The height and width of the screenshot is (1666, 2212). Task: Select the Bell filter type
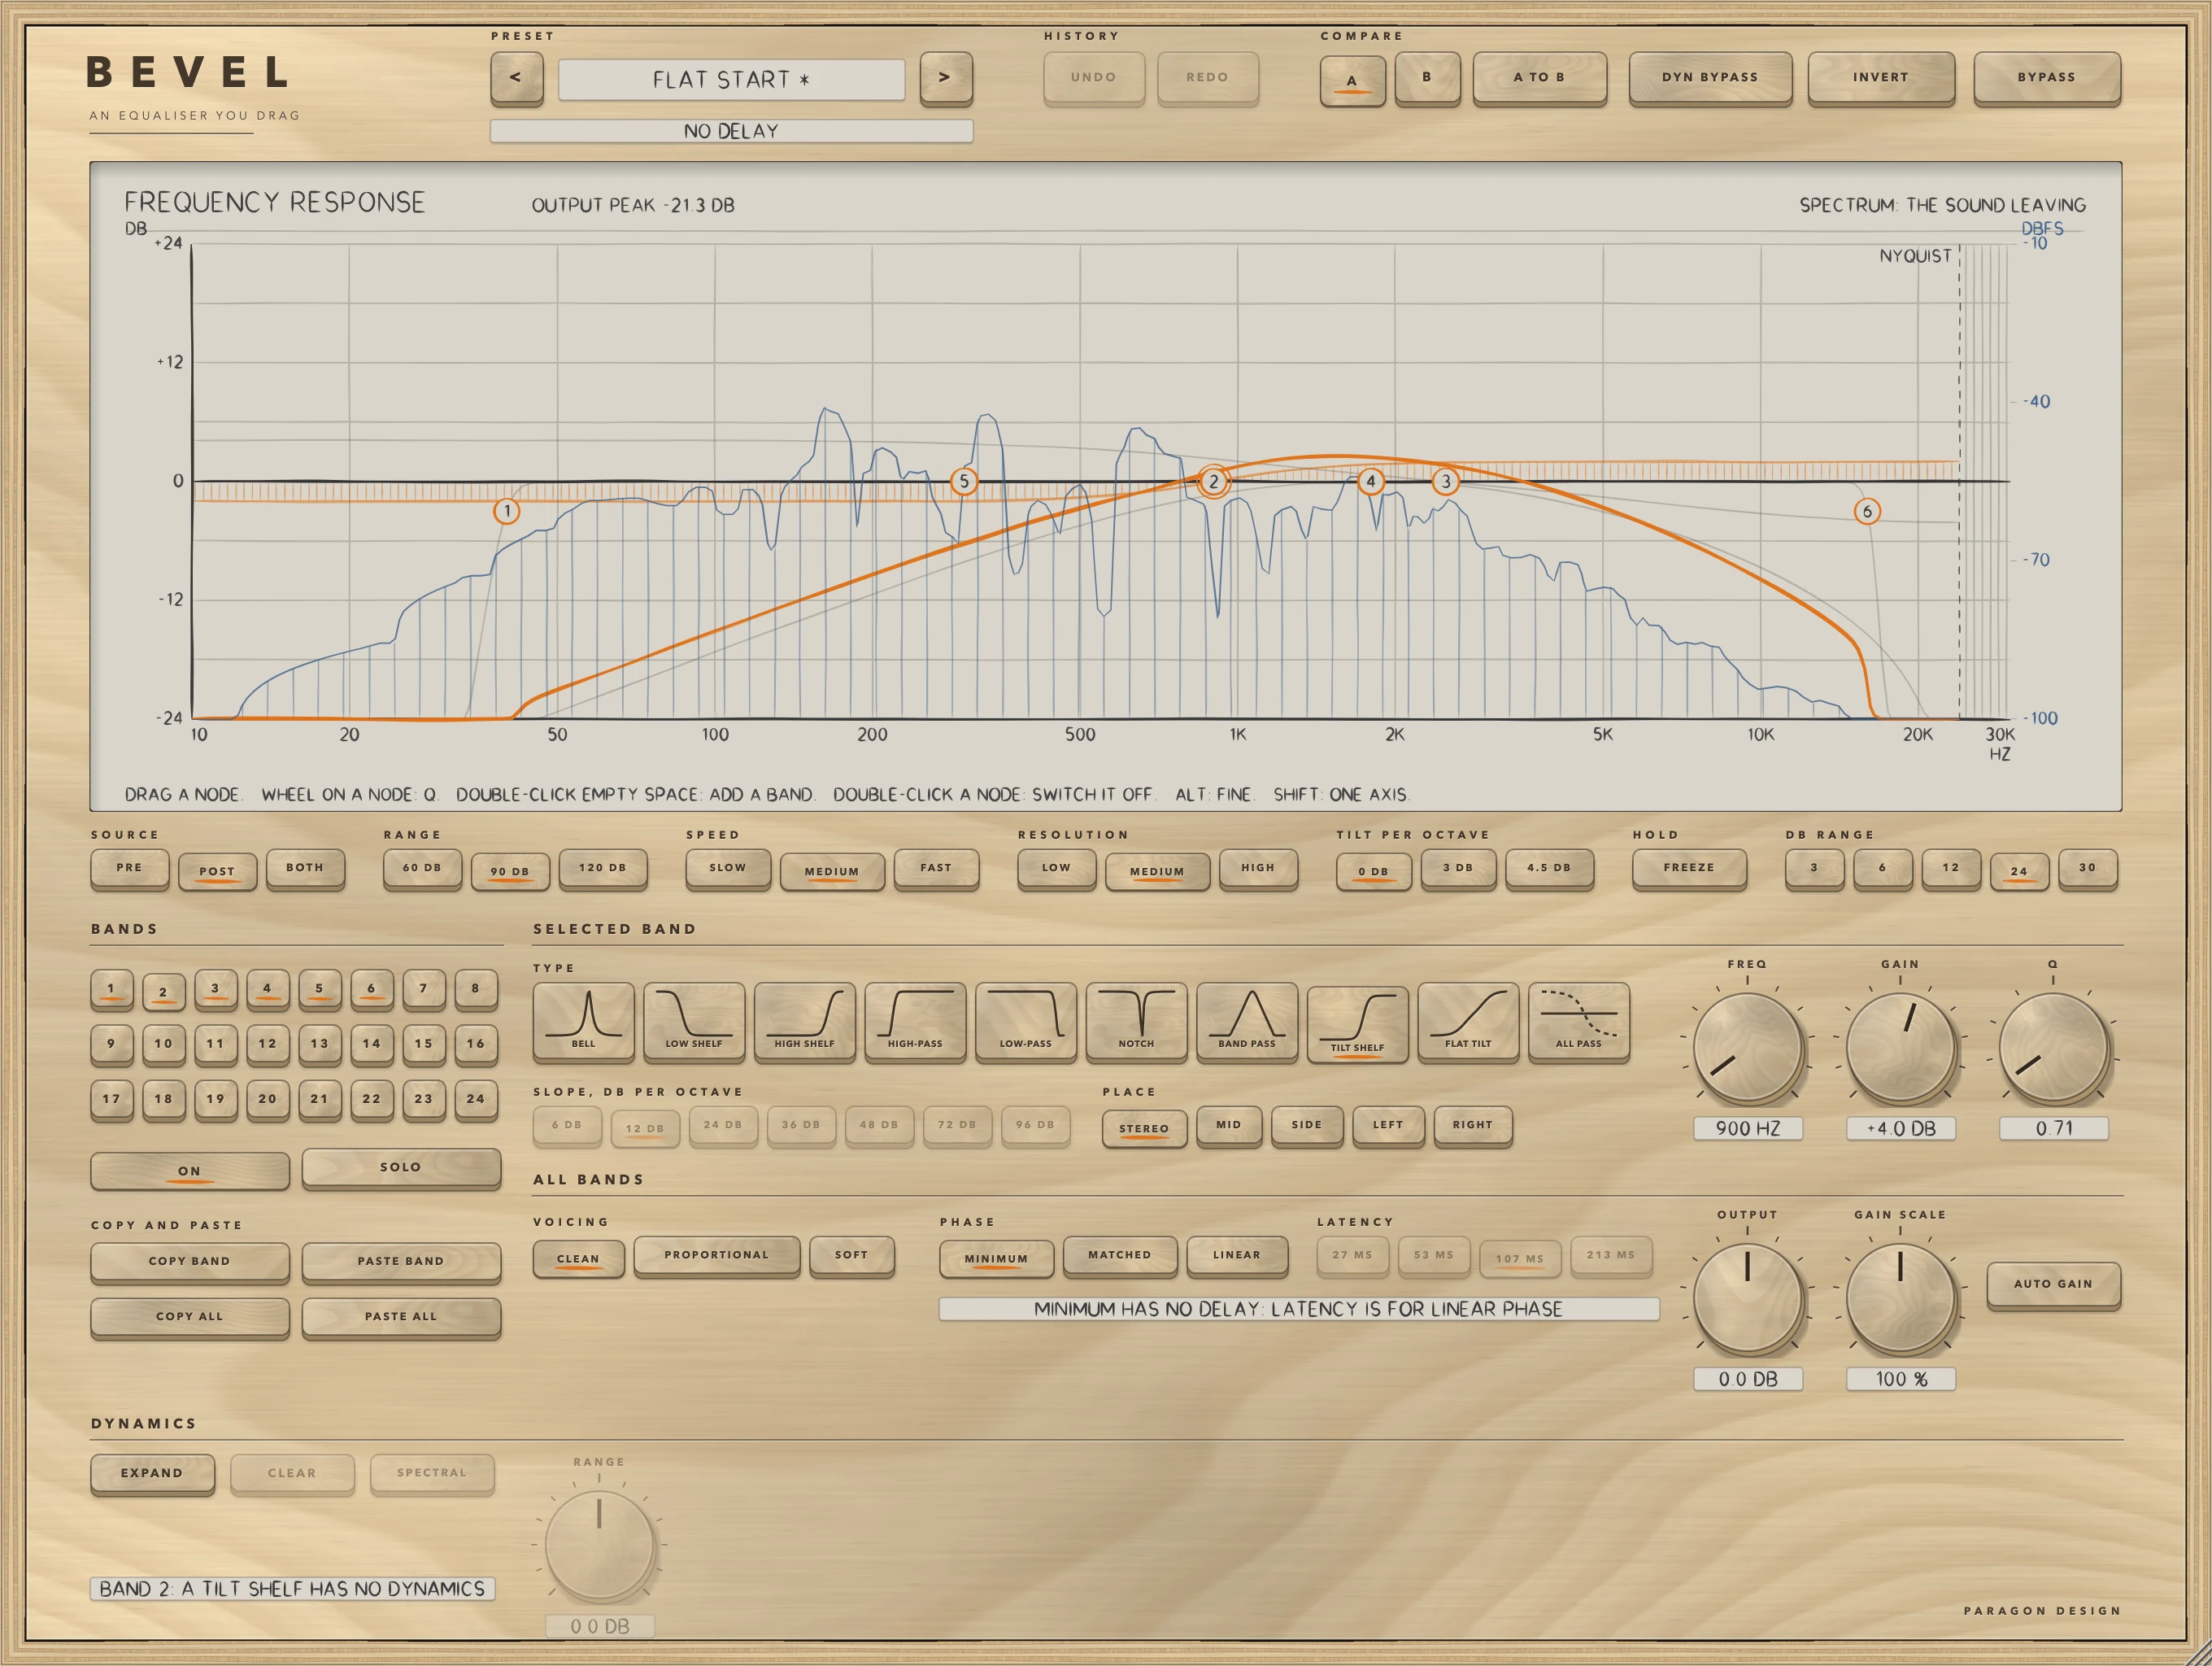[x=583, y=1021]
